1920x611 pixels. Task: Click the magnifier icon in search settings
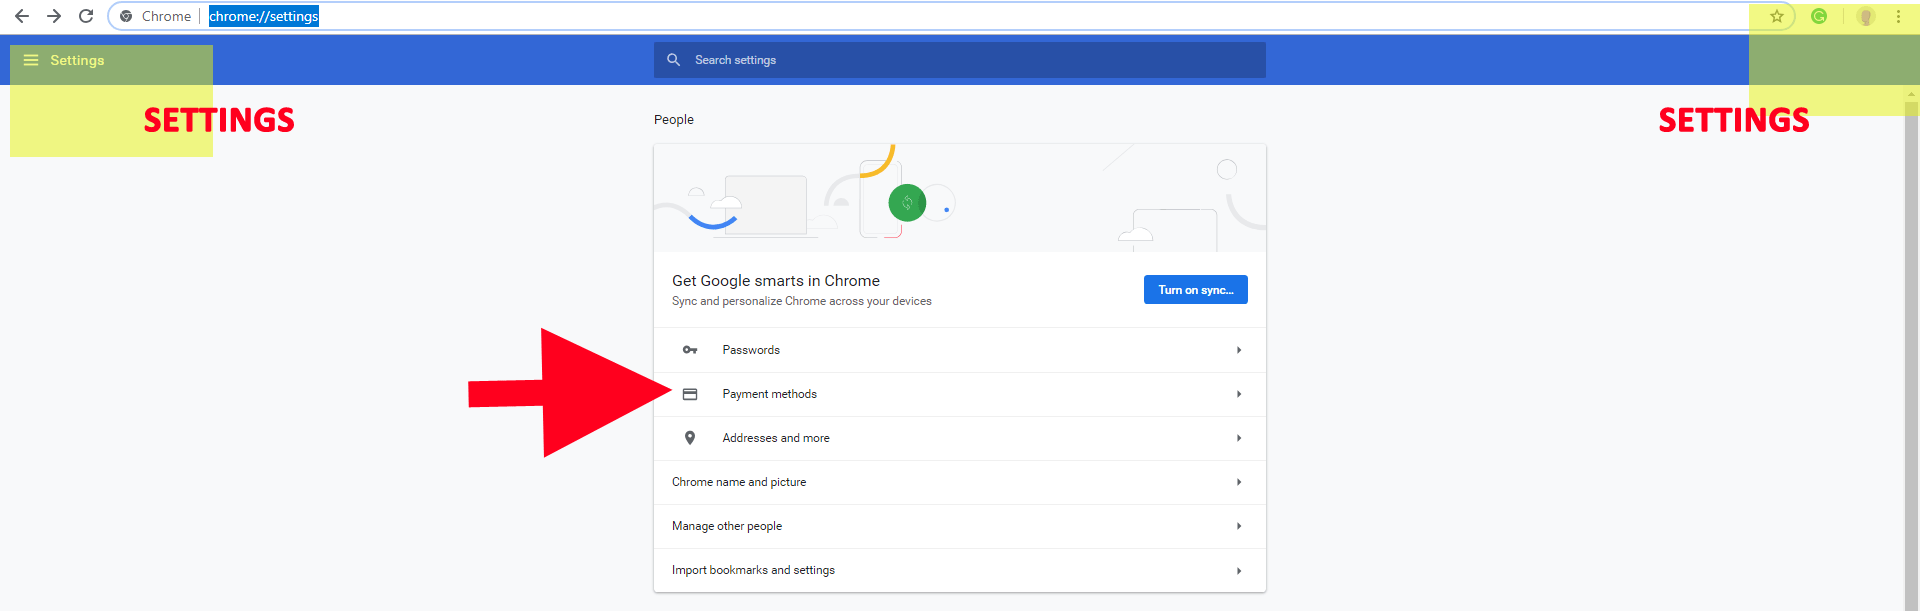pyautogui.click(x=674, y=60)
